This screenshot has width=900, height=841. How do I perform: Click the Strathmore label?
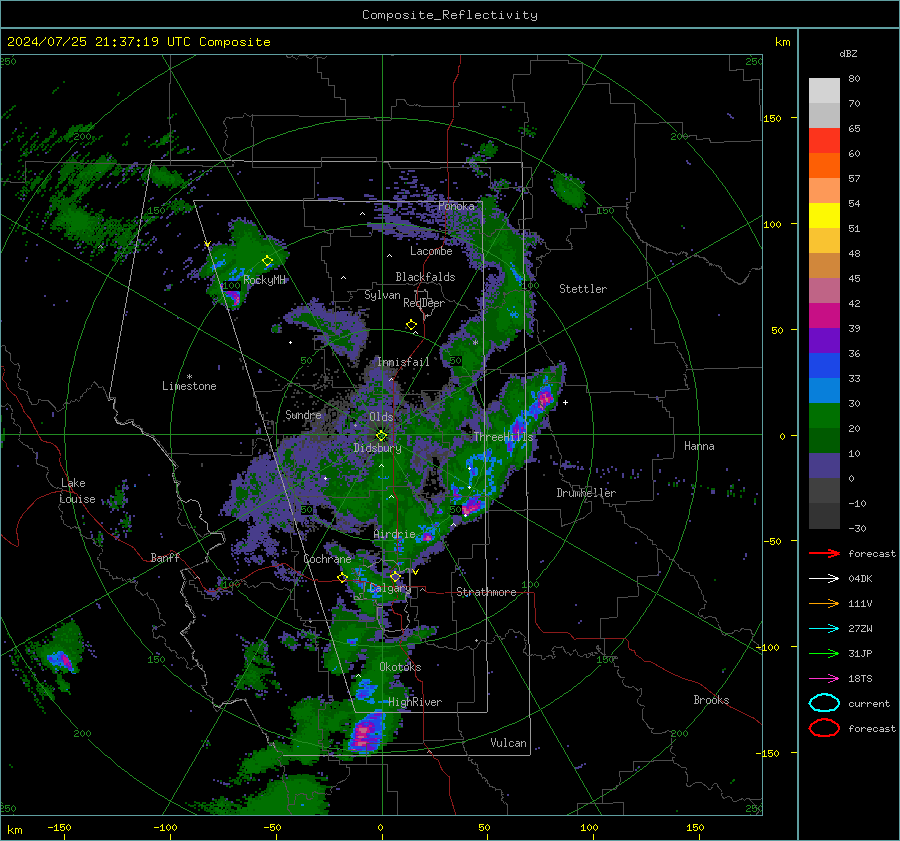click(486, 592)
